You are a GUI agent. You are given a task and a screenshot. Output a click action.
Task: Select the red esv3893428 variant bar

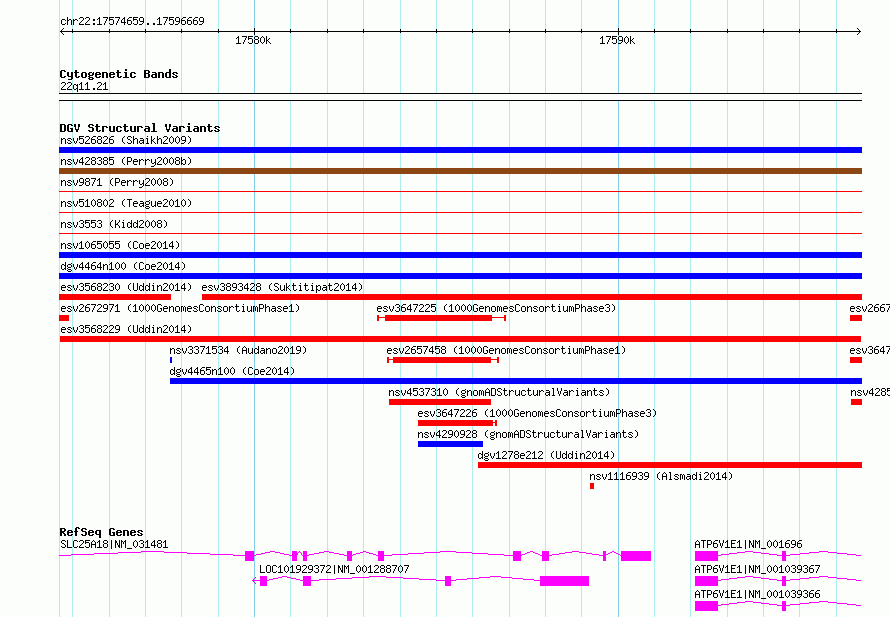click(532, 297)
